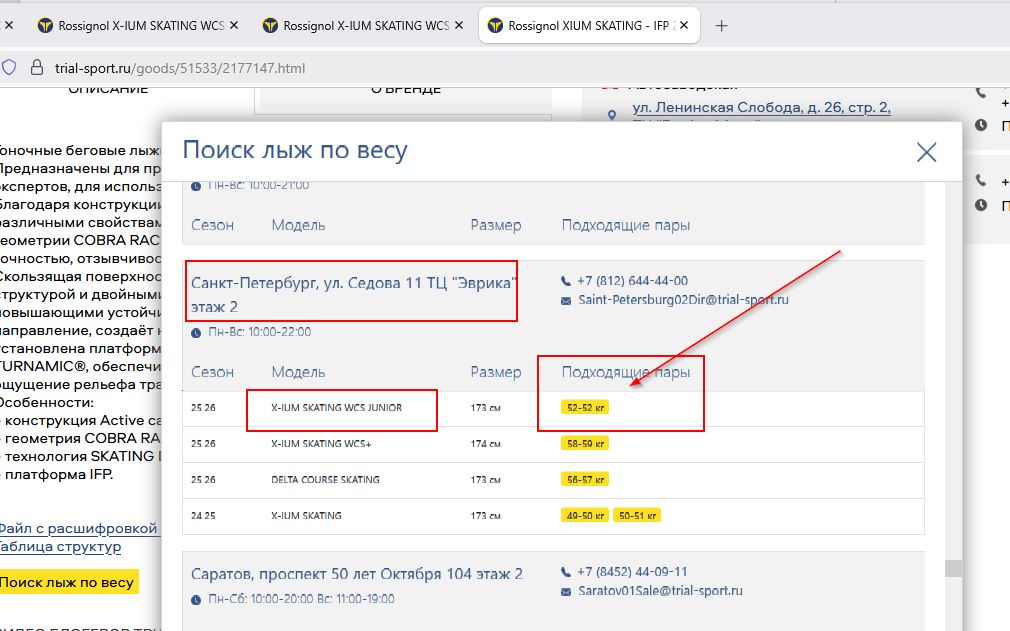Click the site security padlock icon
1010x631 pixels.
pos(37,68)
